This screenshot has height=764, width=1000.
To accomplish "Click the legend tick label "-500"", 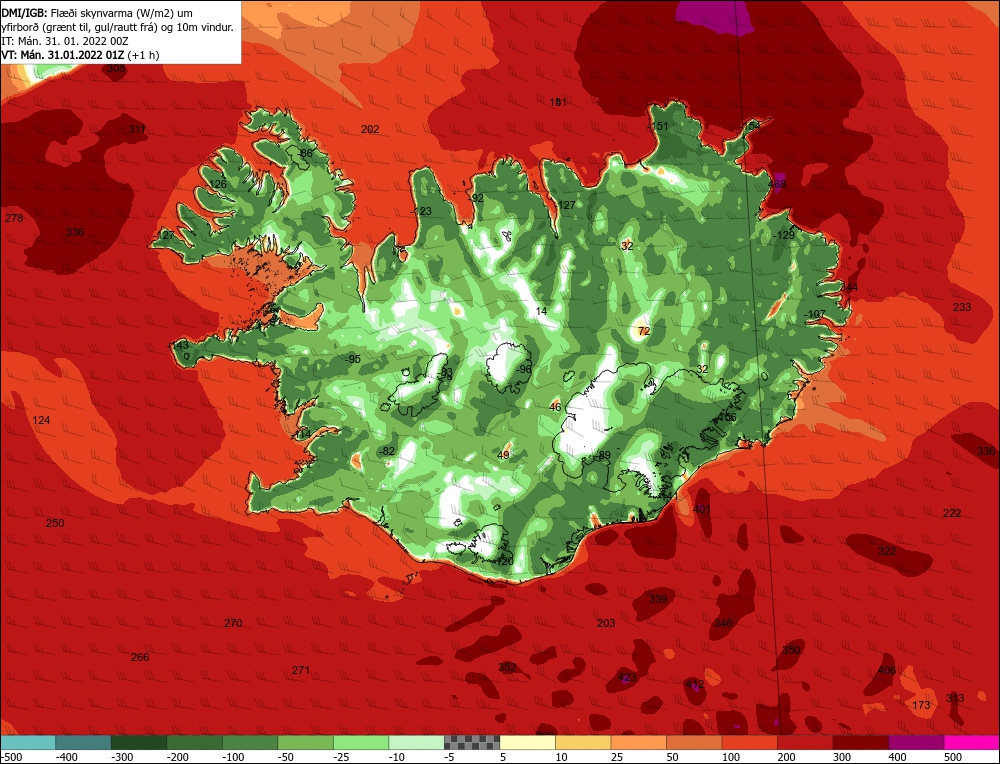I will coord(11,757).
